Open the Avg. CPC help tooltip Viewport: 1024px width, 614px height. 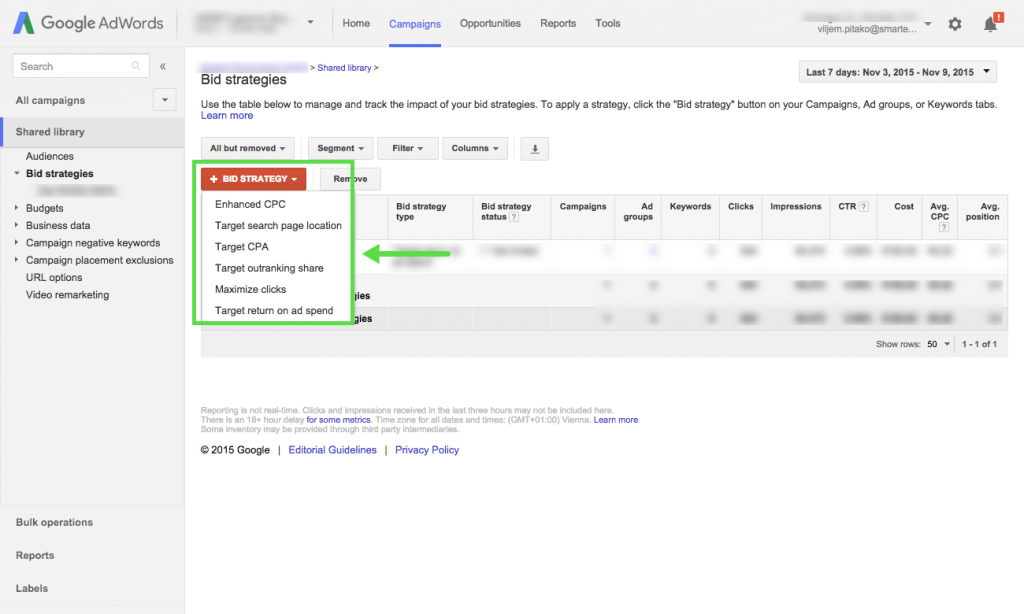coord(944,227)
